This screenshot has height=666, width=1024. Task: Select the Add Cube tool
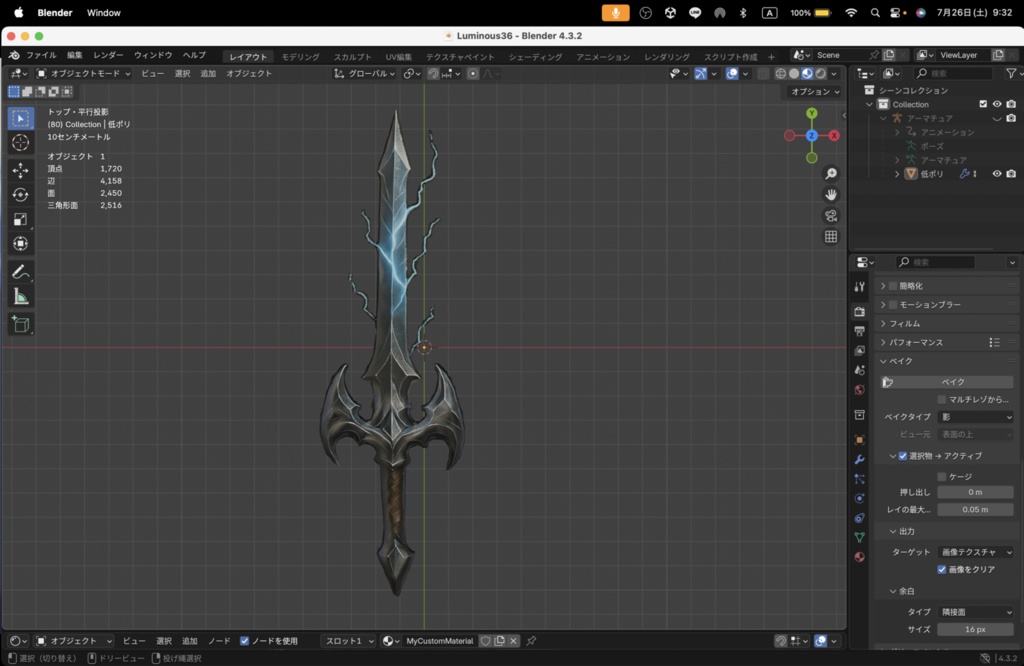[x=21, y=323]
